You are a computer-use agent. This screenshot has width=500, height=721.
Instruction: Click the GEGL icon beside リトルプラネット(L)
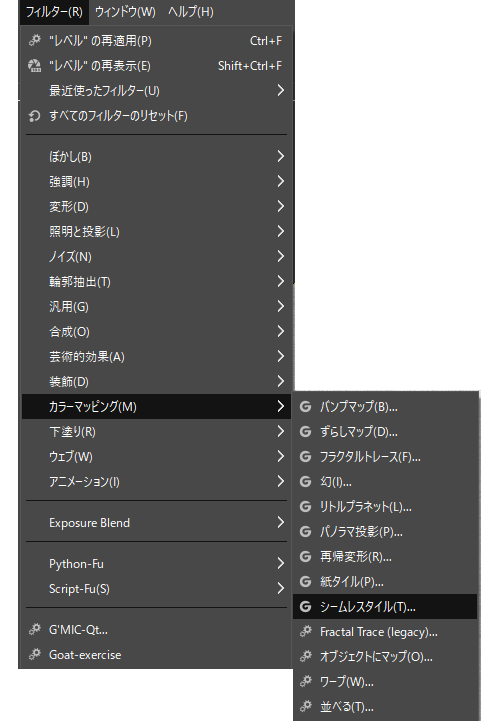click(305, 507)
